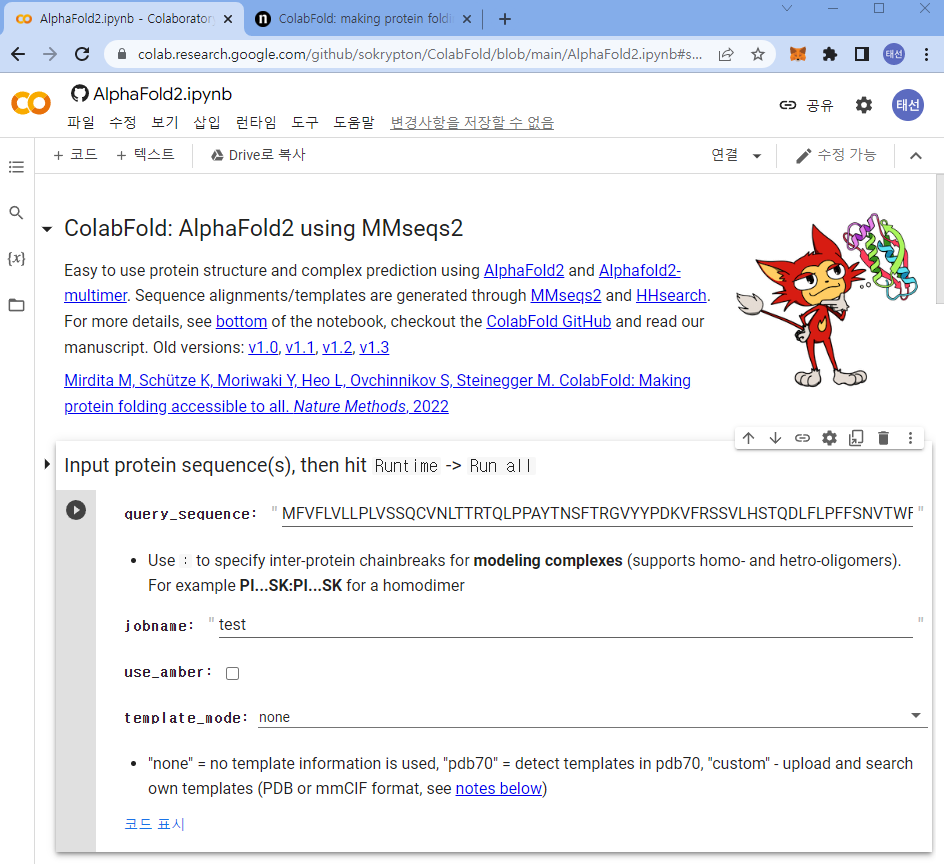Open the template_mode dropdown
Viewport: 944px width, 864px height.
point(592,717)
